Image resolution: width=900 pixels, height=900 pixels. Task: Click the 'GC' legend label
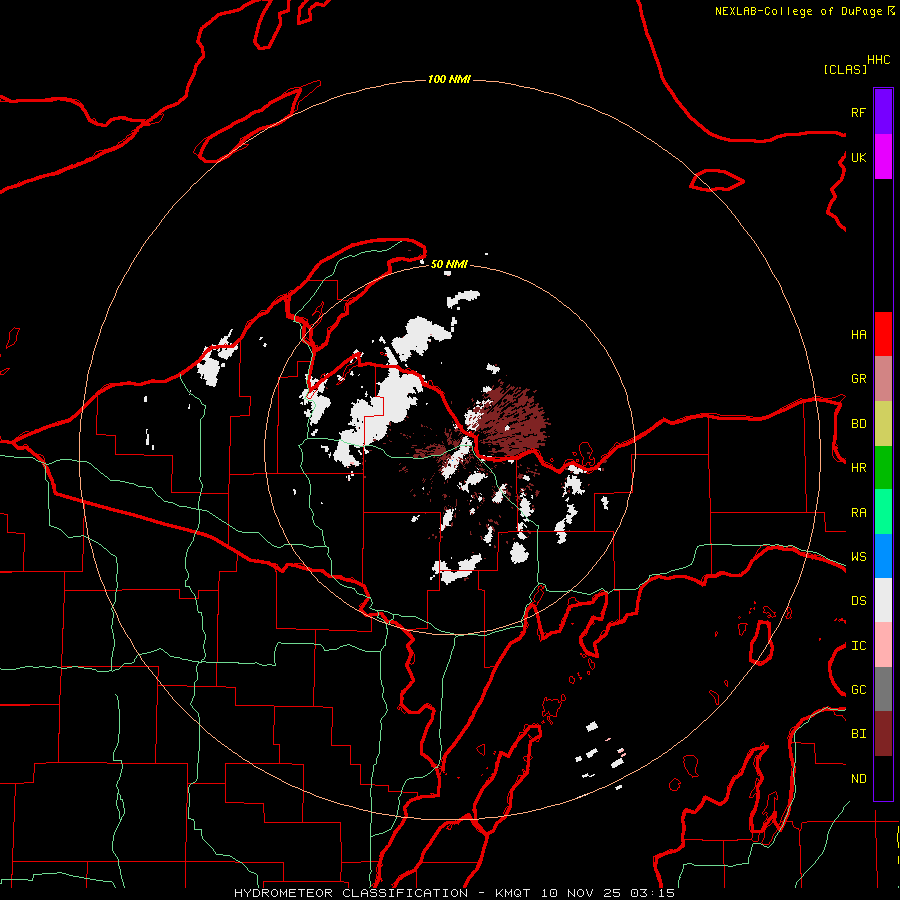point(858,690)
